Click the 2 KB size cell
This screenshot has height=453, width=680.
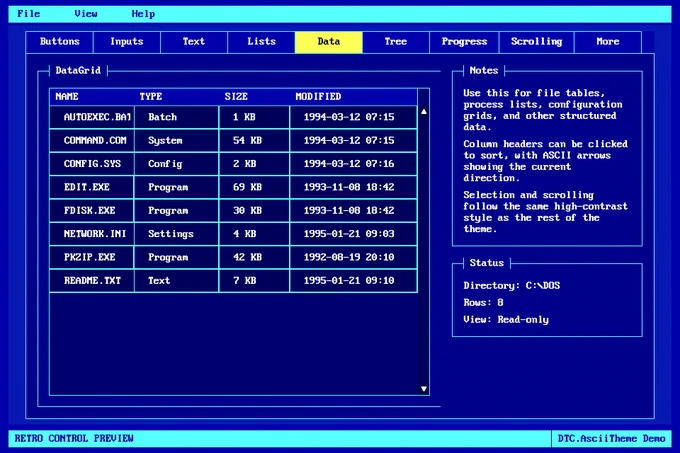coord(254,164)
